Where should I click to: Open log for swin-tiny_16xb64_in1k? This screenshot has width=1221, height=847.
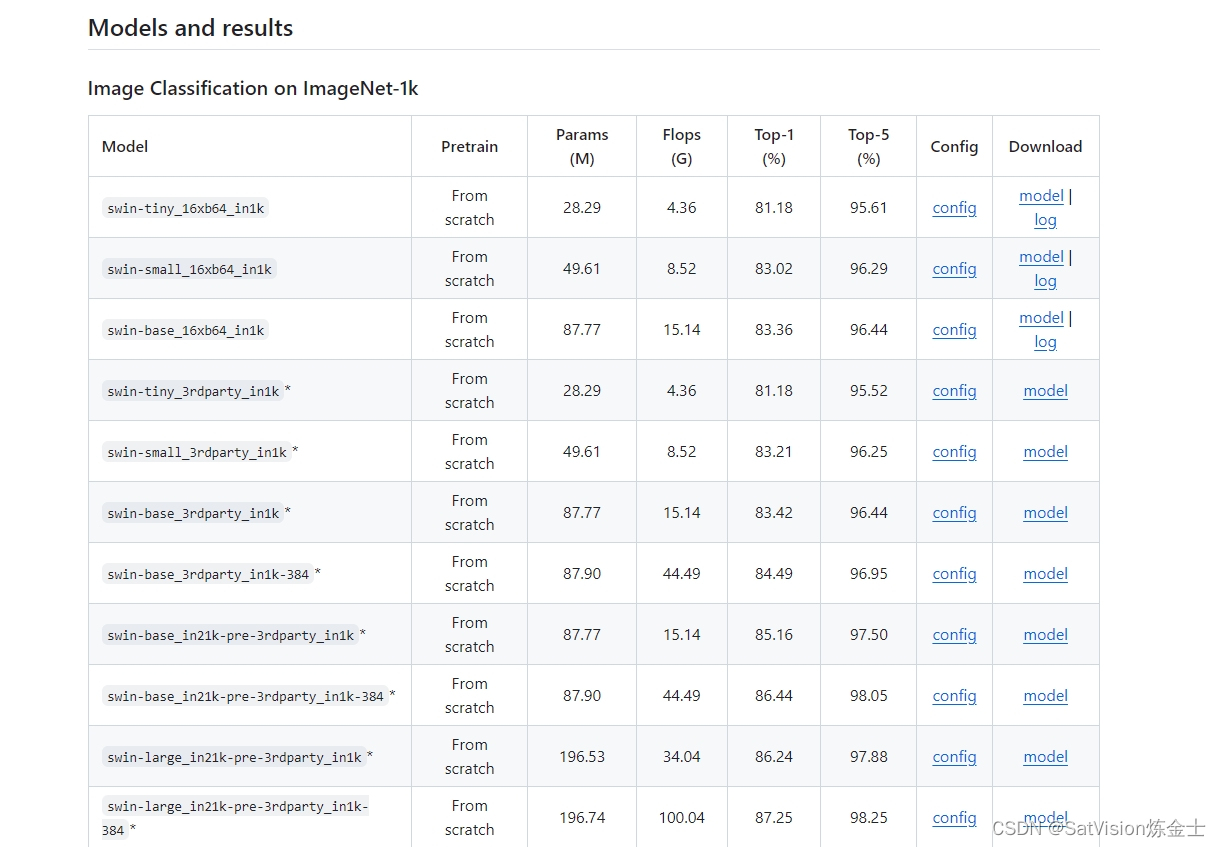(x=1045, y=220)
